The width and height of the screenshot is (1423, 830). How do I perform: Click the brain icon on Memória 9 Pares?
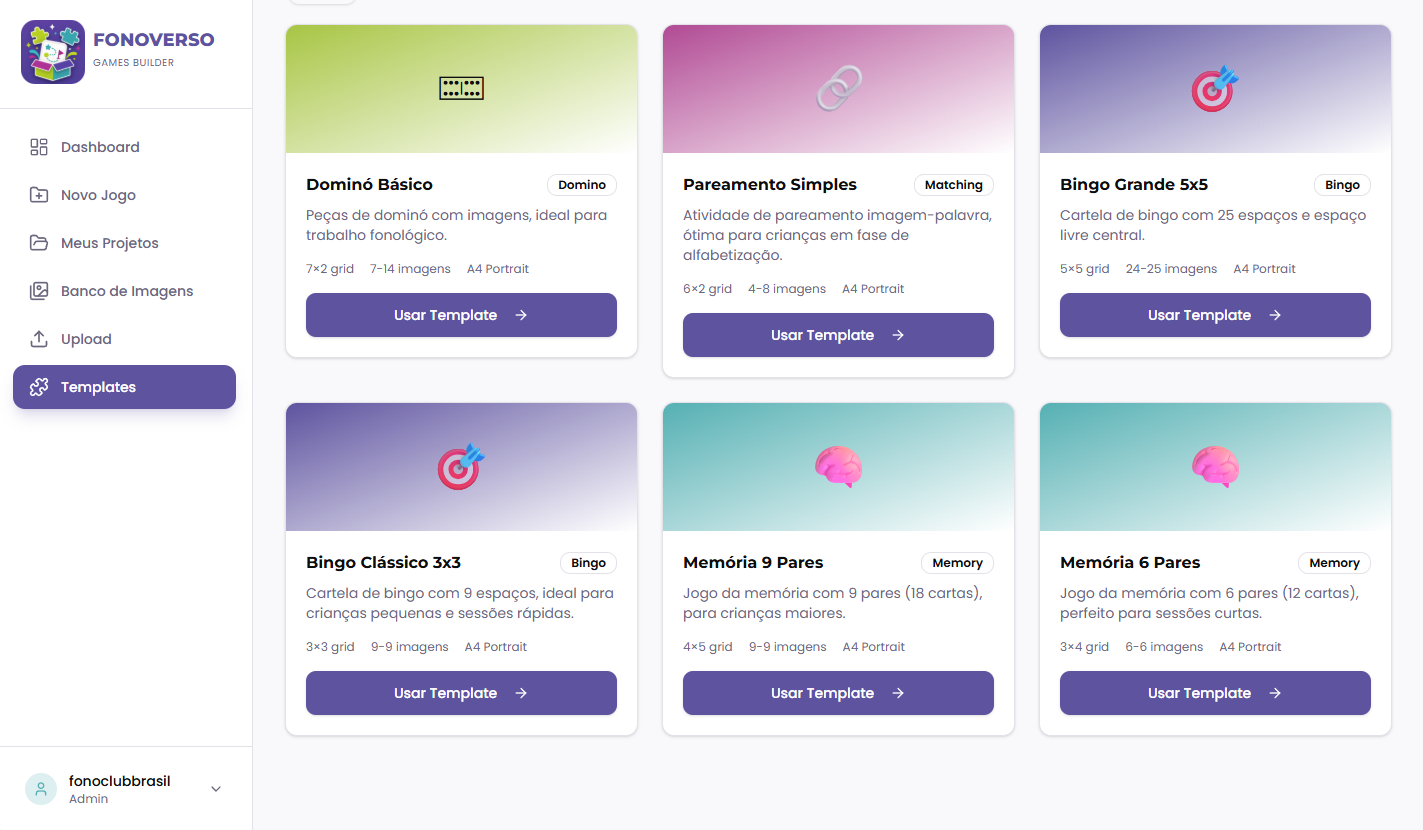(838, 466)
